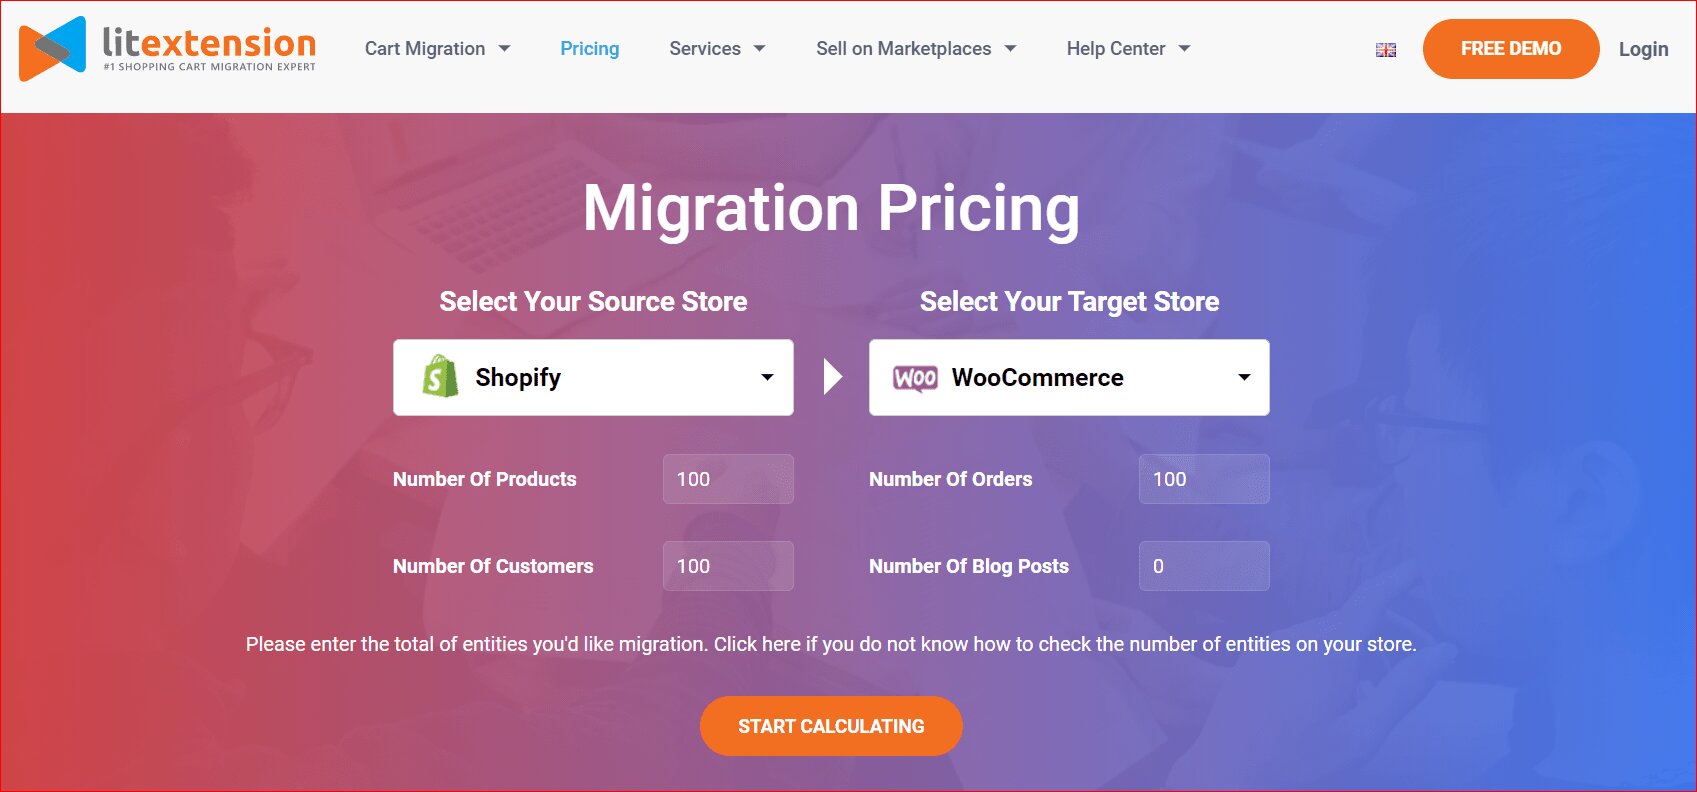
Task: Click the START CALCULATING button
Action: point(831,726)
